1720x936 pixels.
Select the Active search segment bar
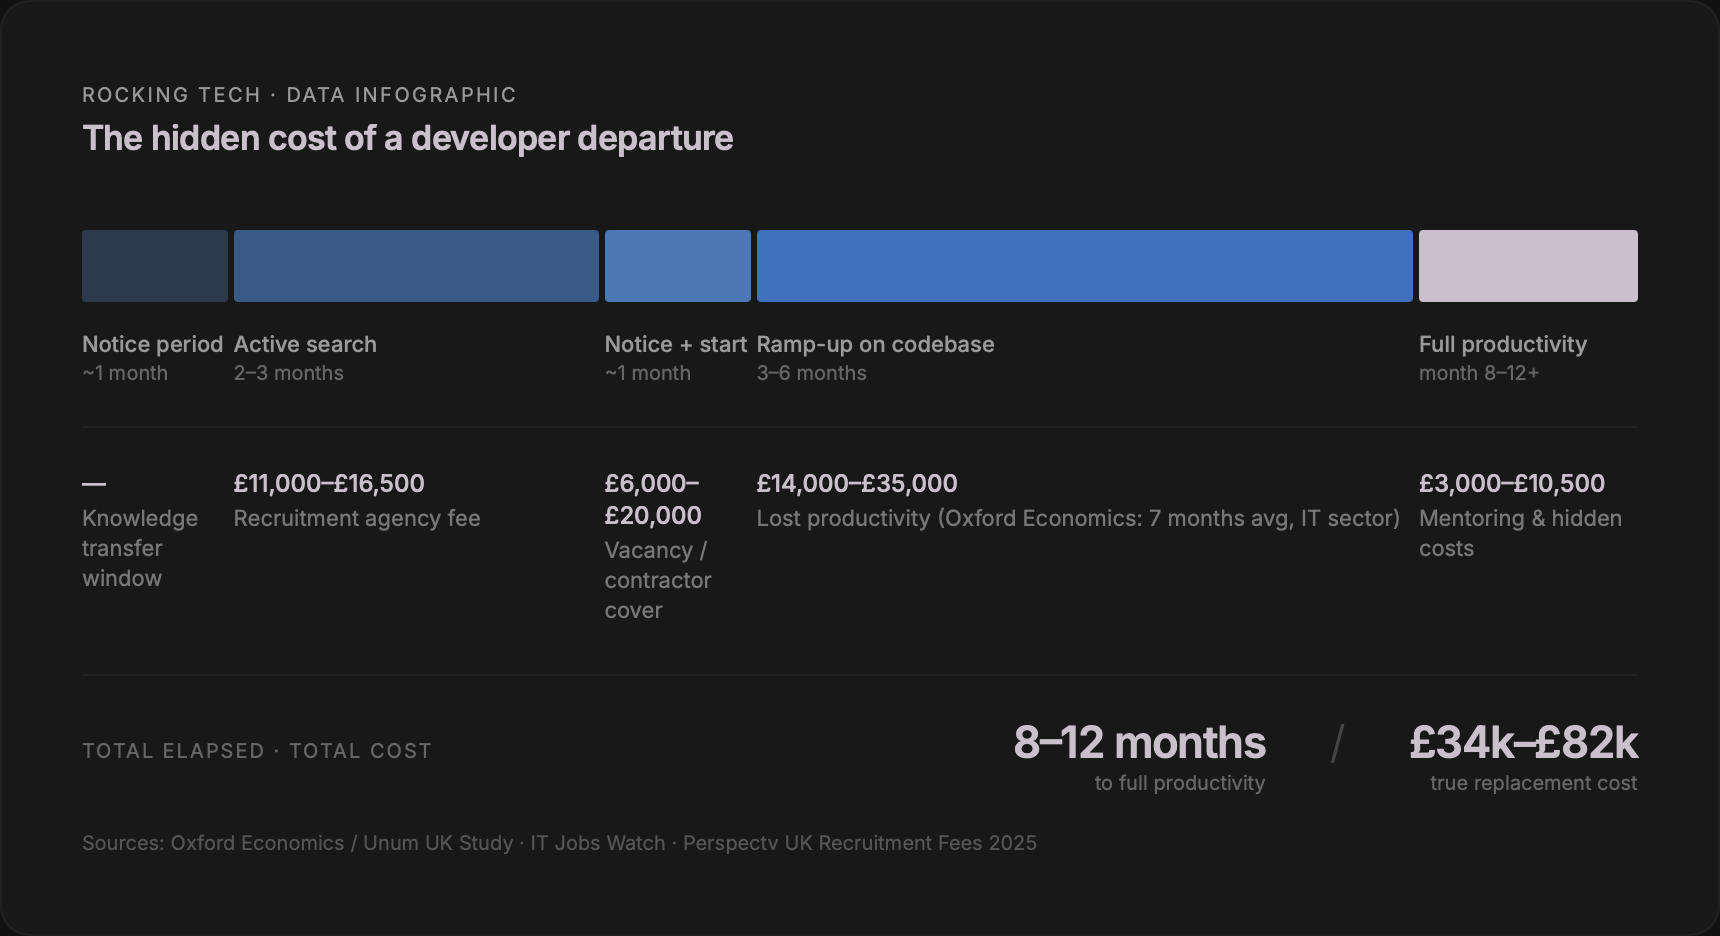[415, 265]
